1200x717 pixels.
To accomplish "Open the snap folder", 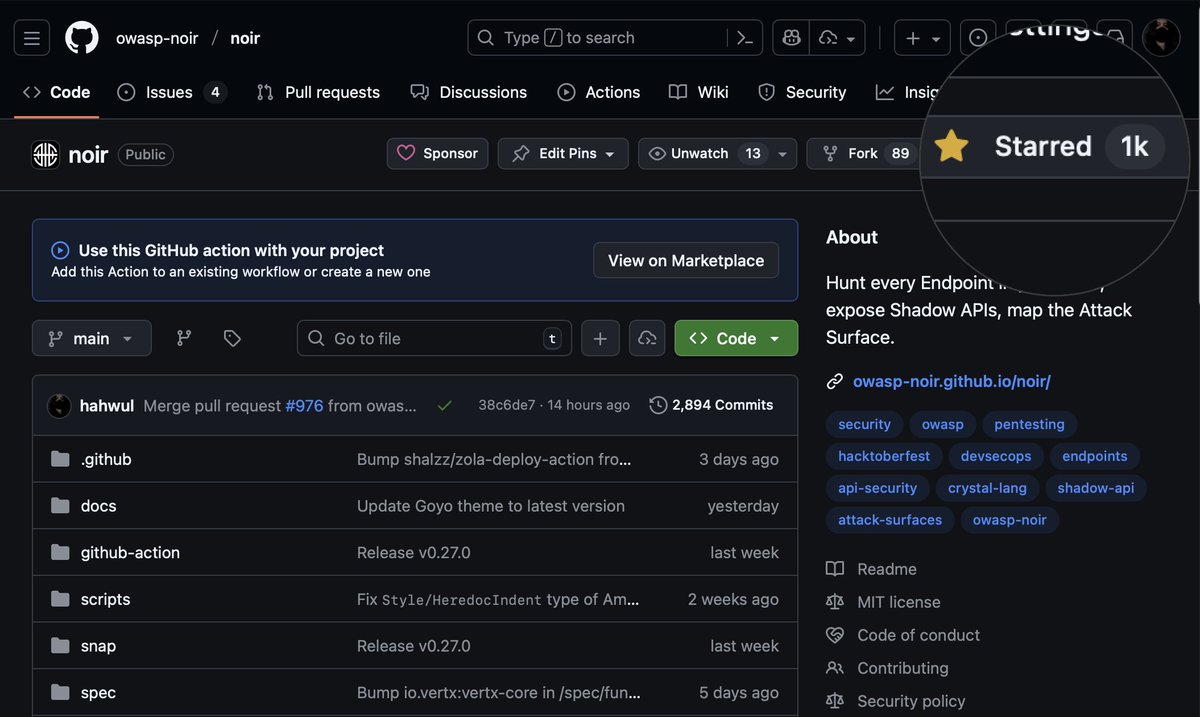I will click(98, 646).
